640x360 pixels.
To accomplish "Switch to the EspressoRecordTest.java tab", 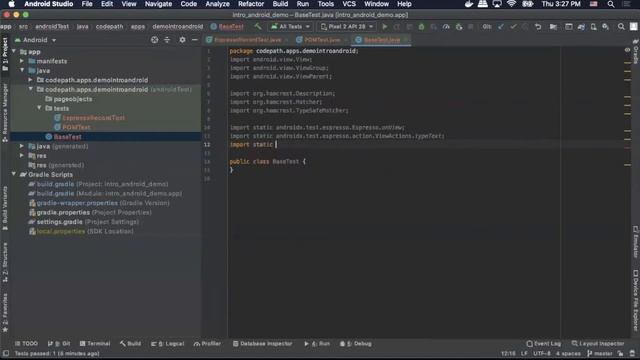I will click(x=248, y=40).
